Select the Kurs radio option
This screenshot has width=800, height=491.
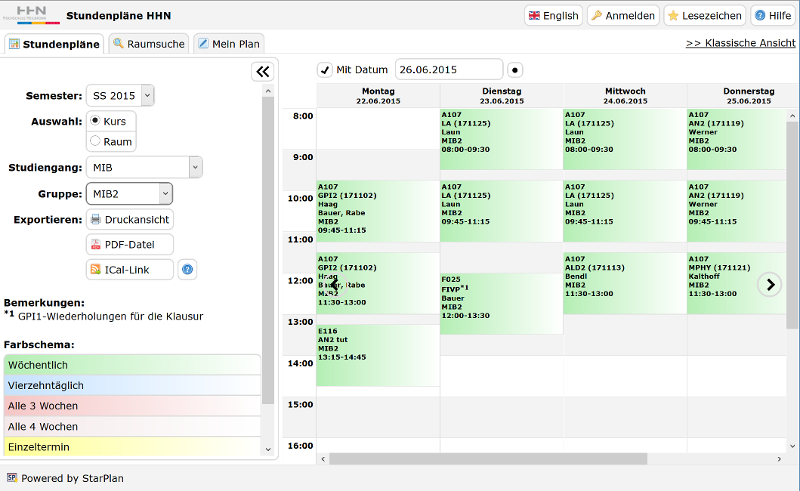pyautogui.click(x=95, y=121)
